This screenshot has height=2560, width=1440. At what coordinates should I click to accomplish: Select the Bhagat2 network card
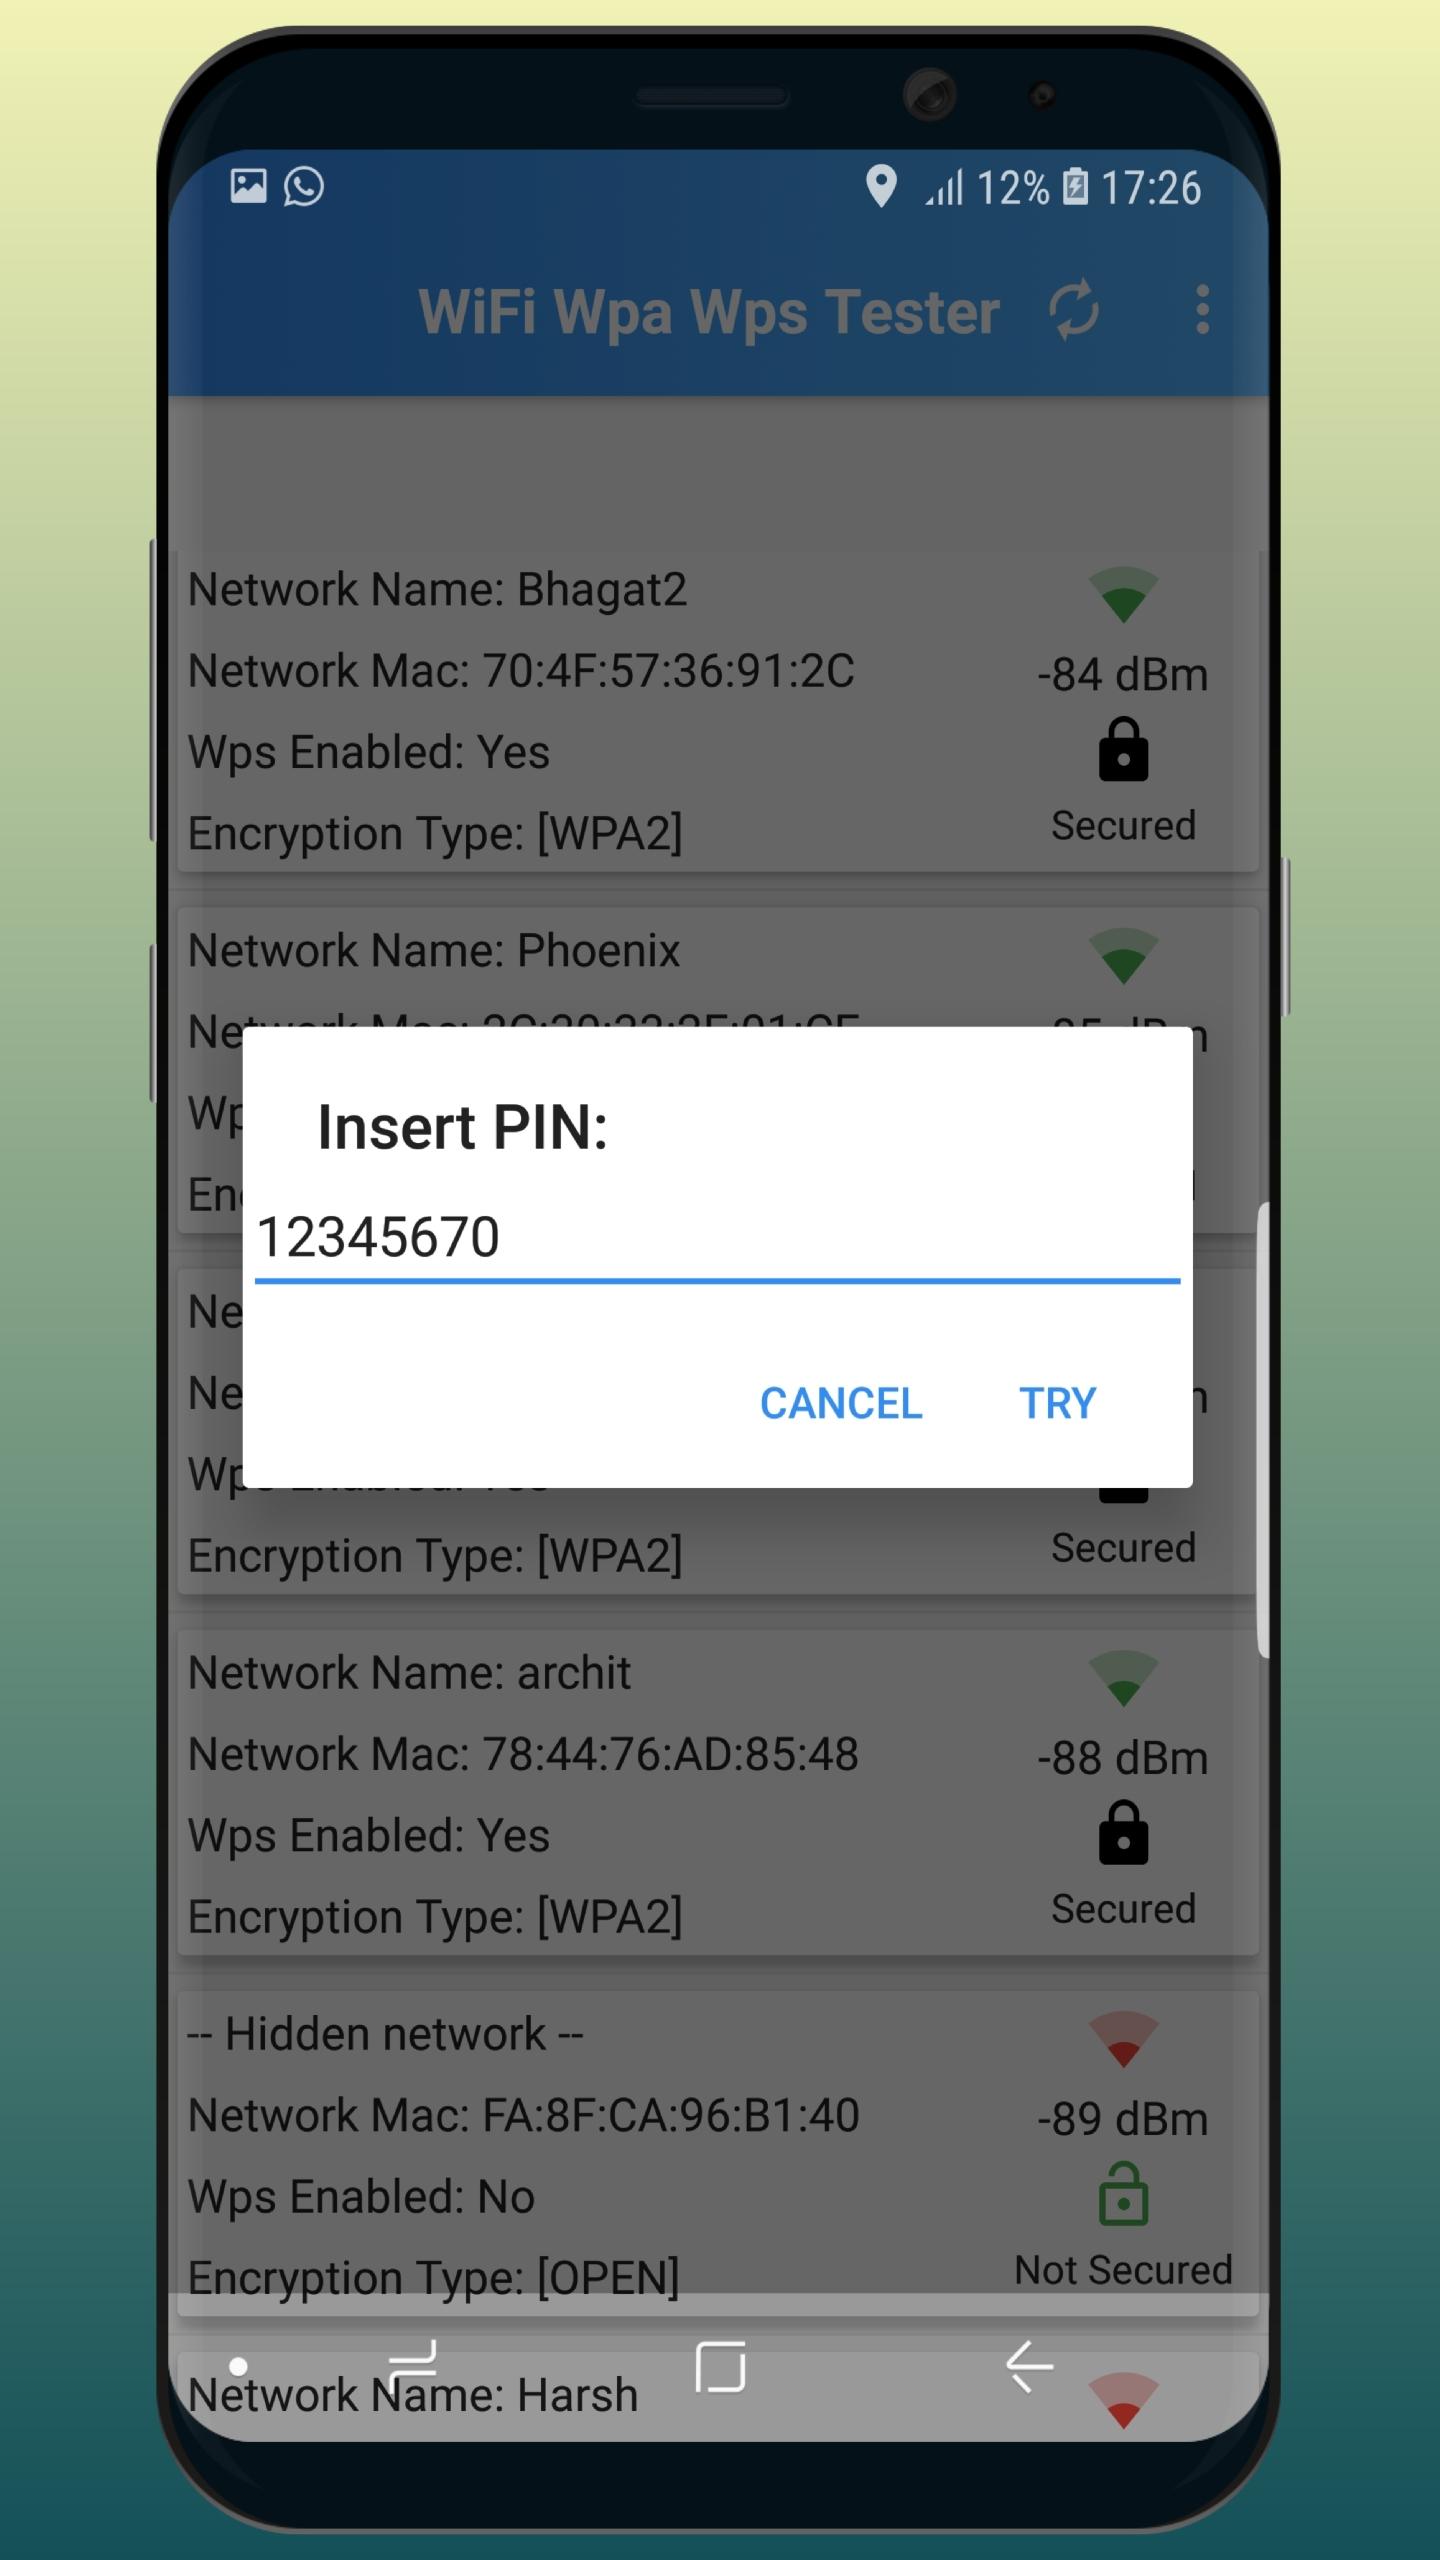pos(717,710)
